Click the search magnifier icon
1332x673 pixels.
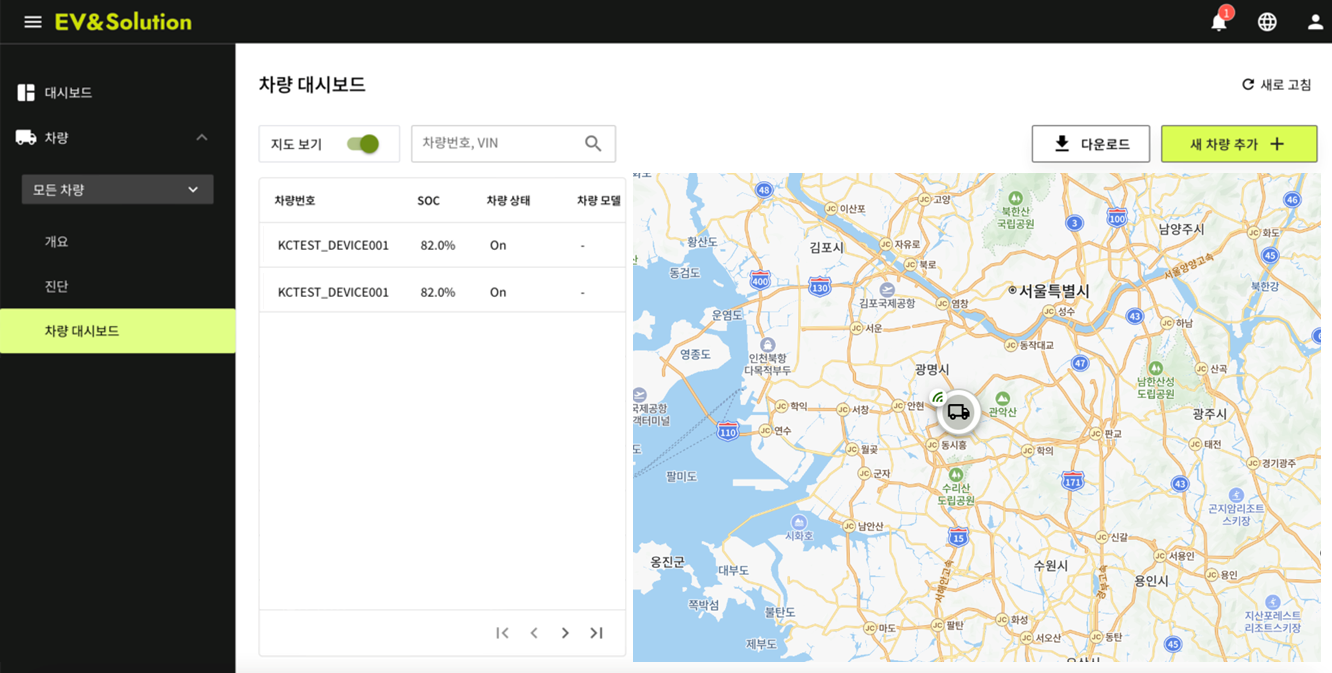tap(593, 144)
